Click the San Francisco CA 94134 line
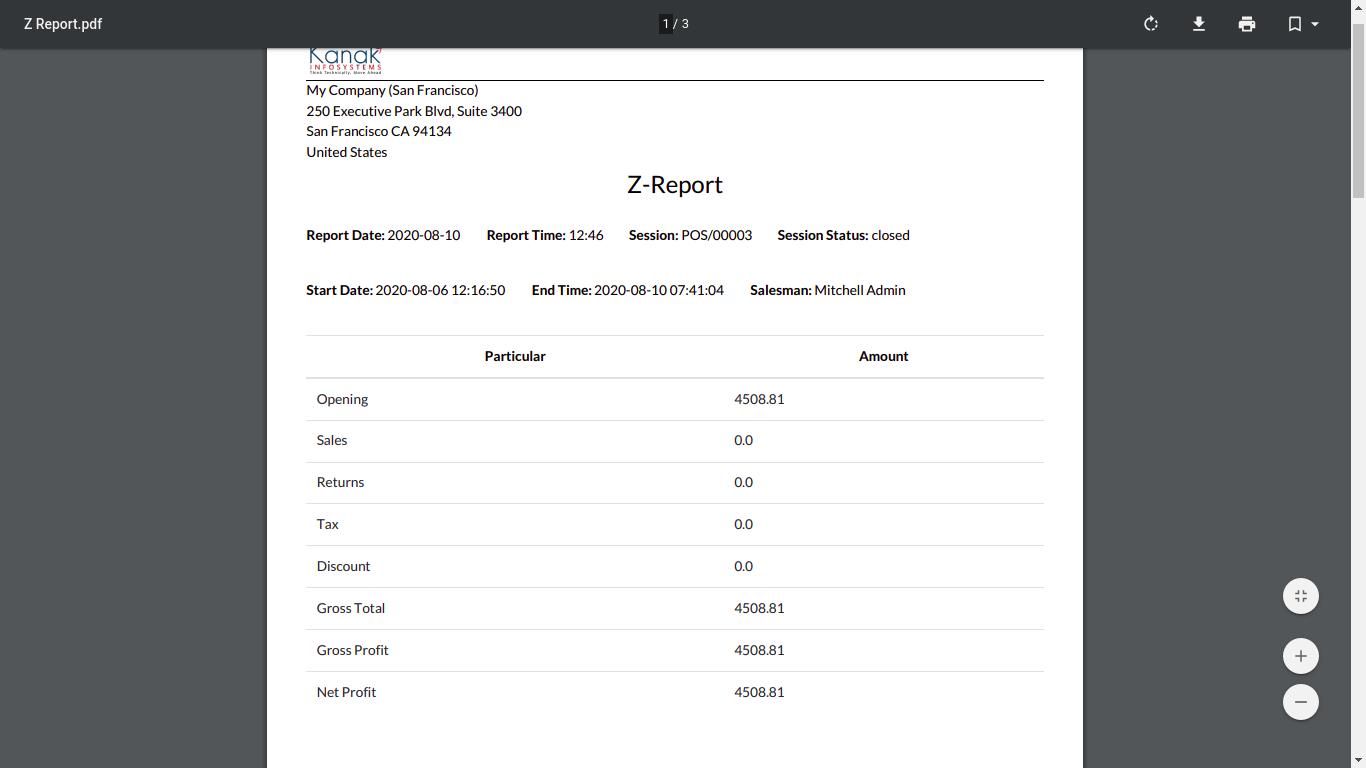This screenshot has height=768, width=1366. (x=379, y=131)
